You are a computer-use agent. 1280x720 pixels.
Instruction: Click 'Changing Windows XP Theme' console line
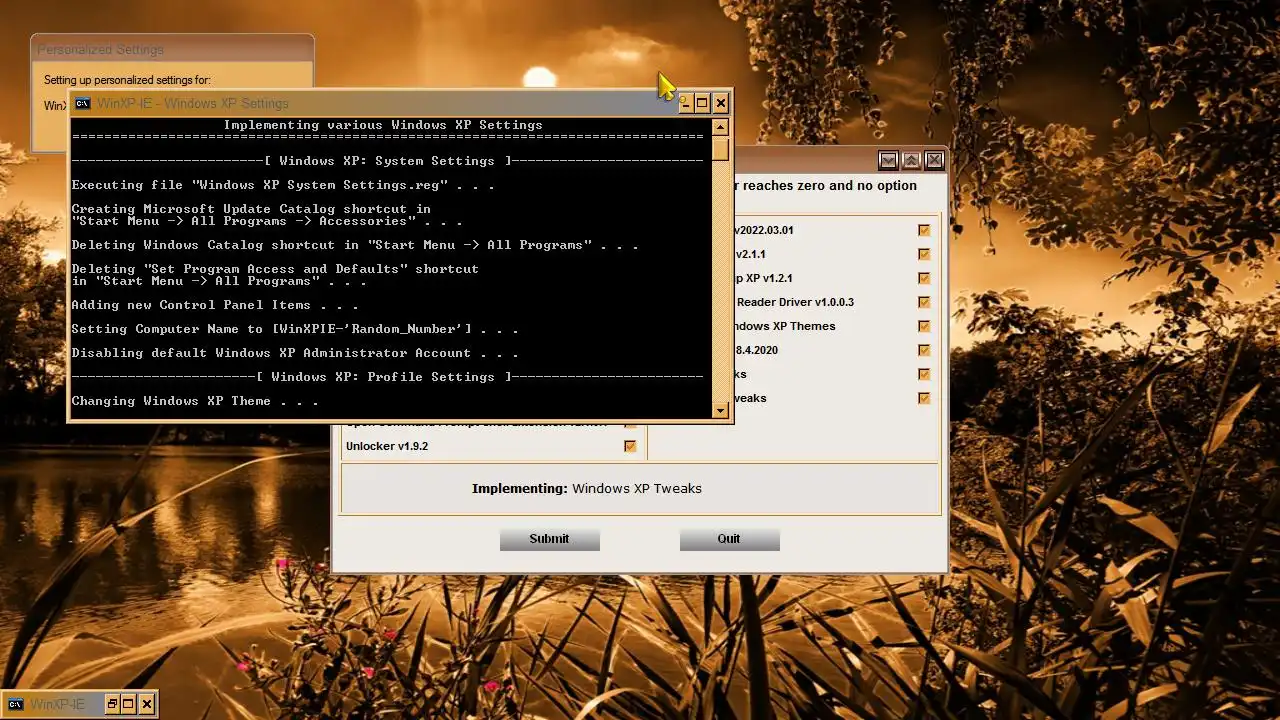point(195,401)
